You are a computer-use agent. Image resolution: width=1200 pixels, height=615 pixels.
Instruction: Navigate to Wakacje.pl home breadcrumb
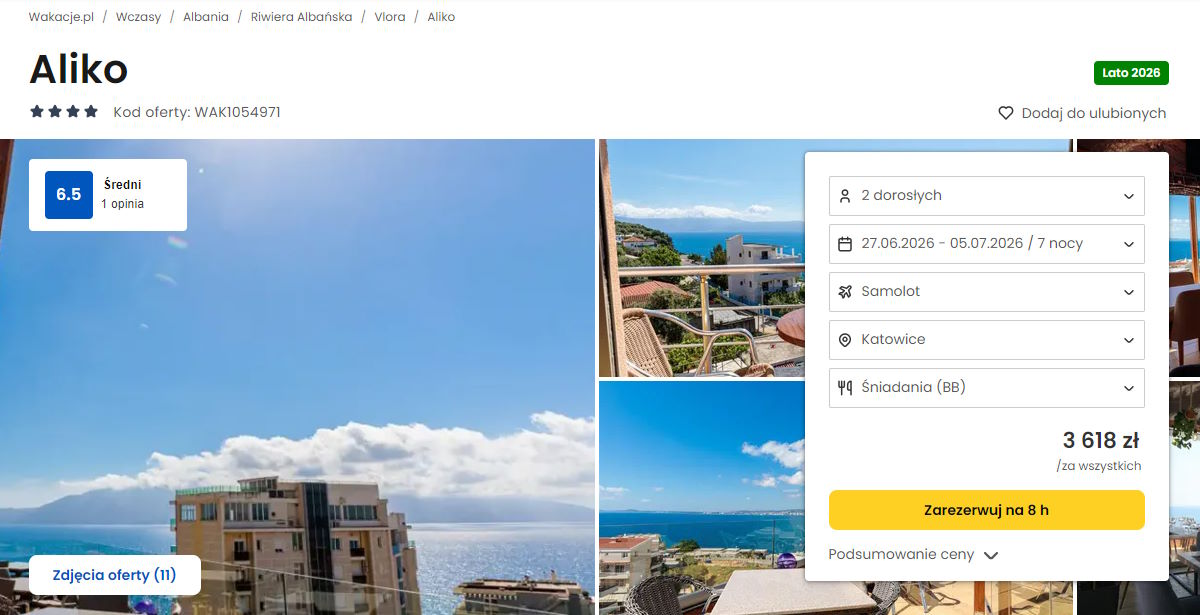[x=61, y=17]
